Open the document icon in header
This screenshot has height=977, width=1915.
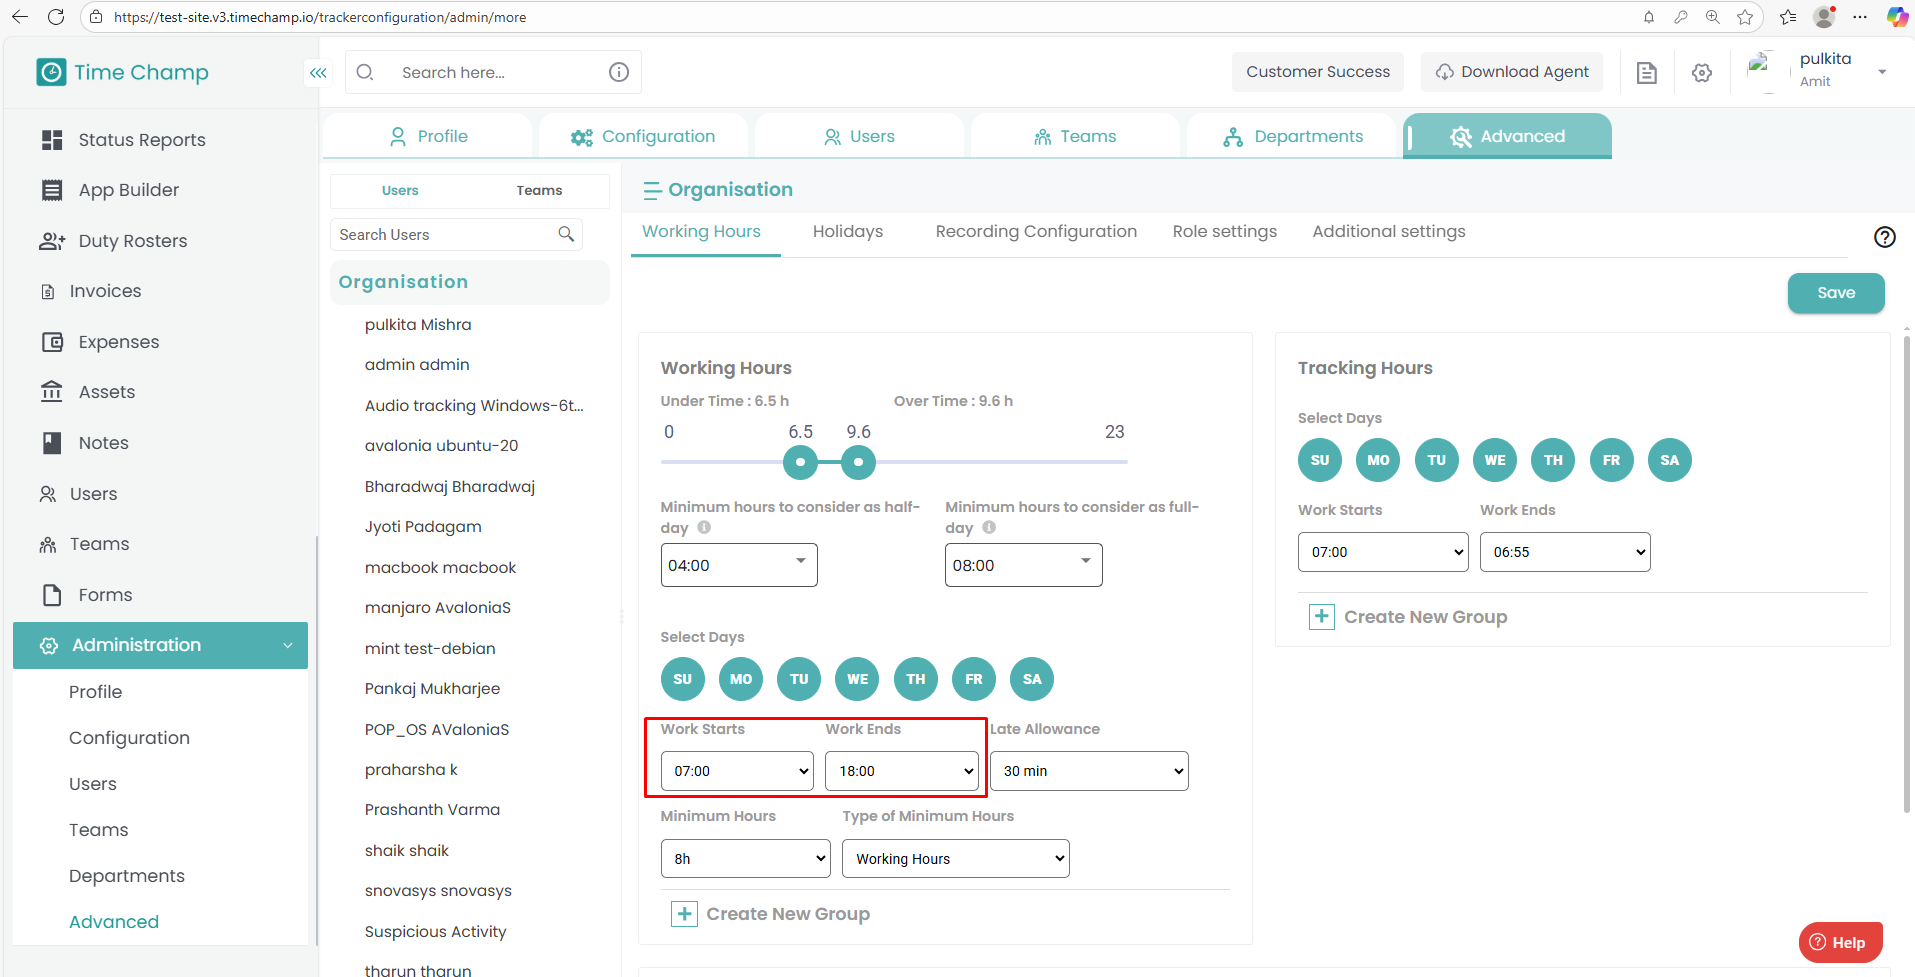pyautogui.click(x=1646, y=73)
